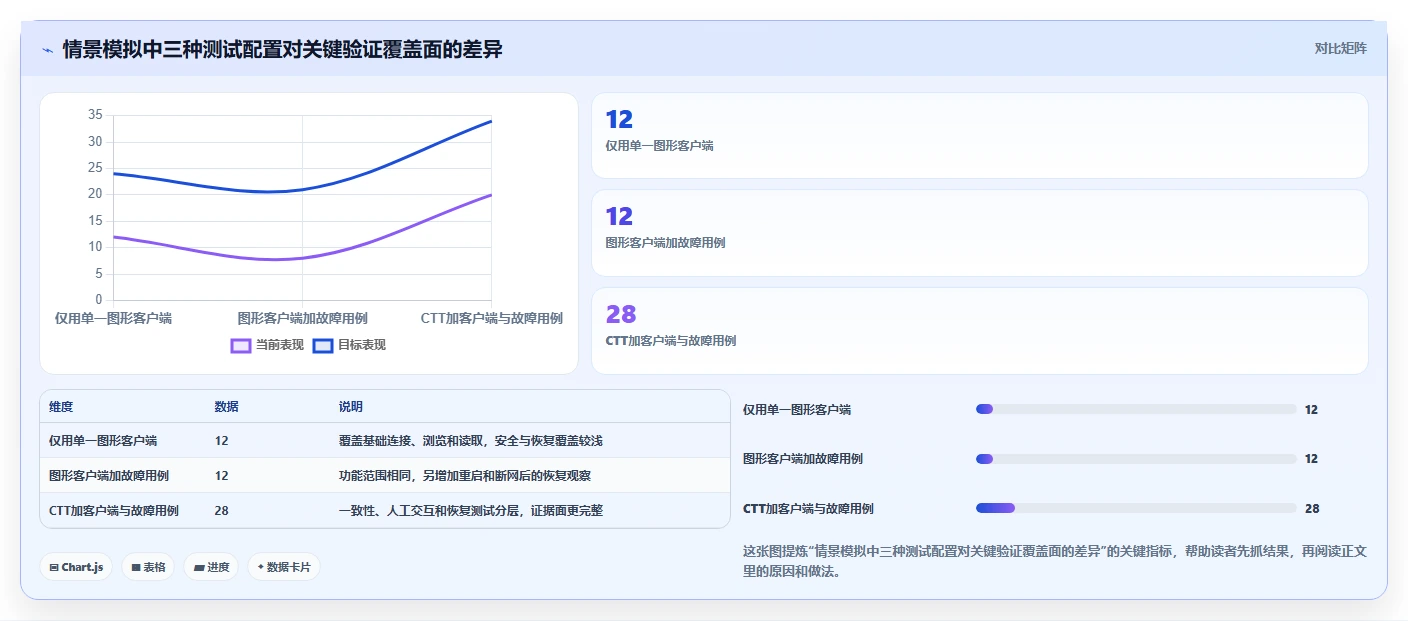Click the x-axis label 图形客户端加故障用例
Viewport: 1408px width, 621px height.
(302, 319)
